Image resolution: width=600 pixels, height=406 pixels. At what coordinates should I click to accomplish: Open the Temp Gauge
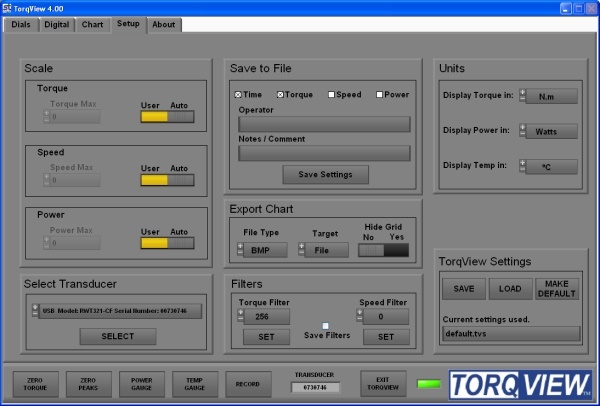(194, 383)
